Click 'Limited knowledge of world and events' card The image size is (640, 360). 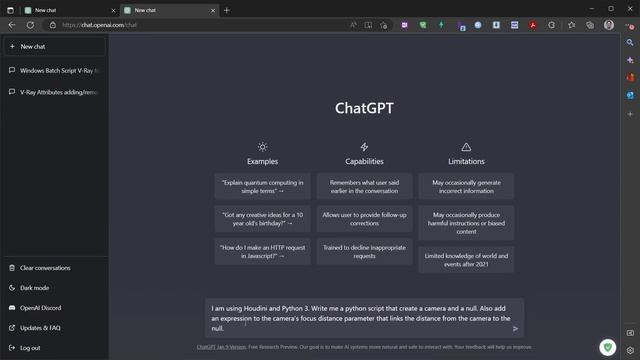pos(466,260)
